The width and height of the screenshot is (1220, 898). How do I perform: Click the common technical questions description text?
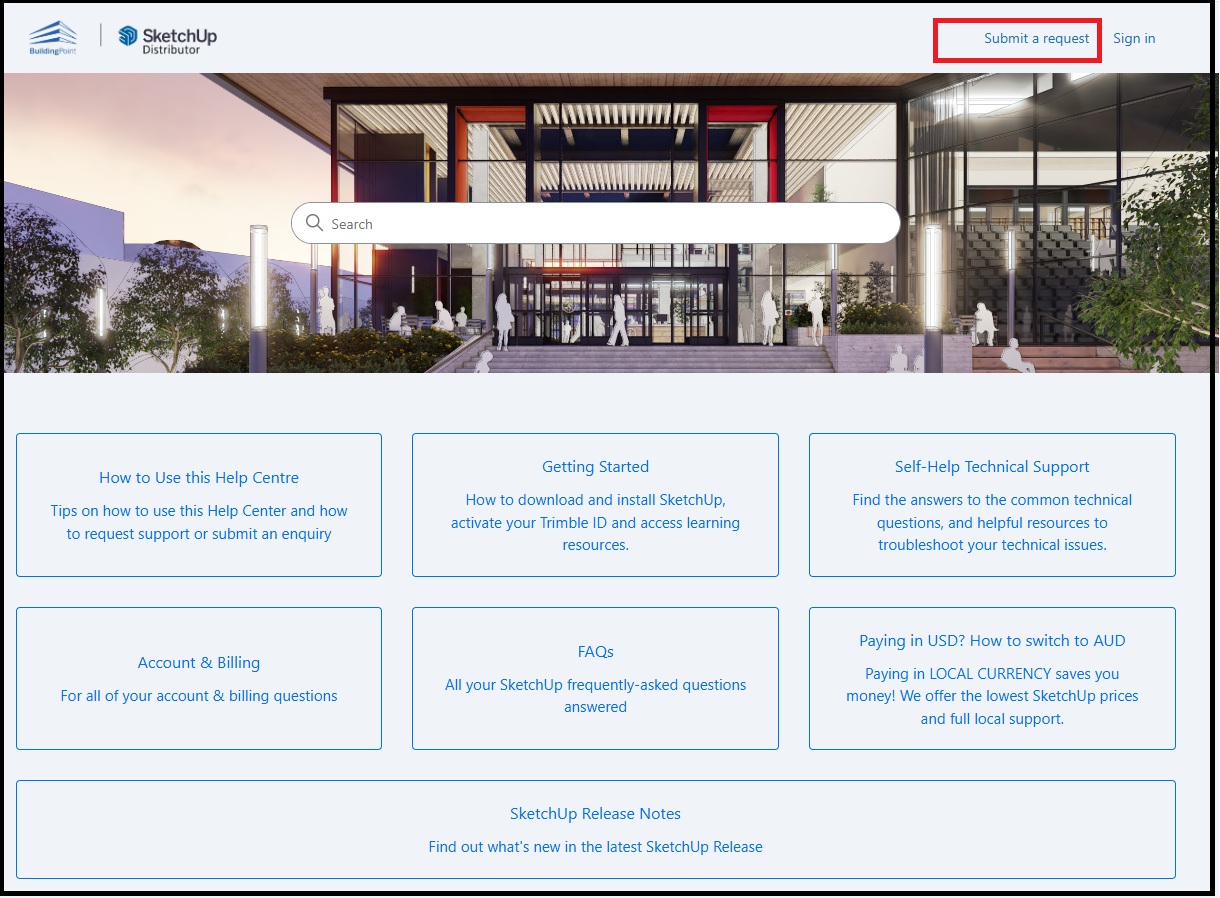click(x=991, y=522)
